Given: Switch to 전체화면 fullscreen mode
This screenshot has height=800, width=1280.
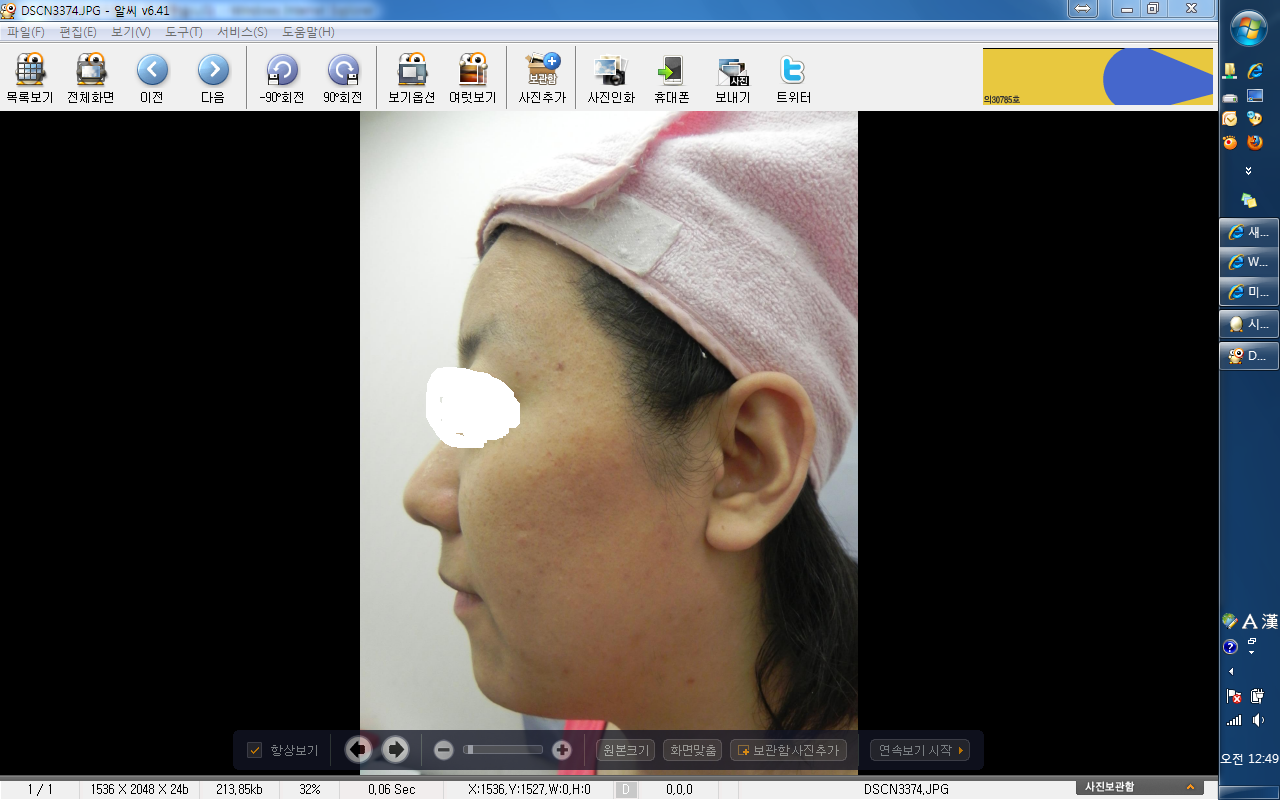Looking at the screenshot, I should pyautogui.click(x=91, y=79).
